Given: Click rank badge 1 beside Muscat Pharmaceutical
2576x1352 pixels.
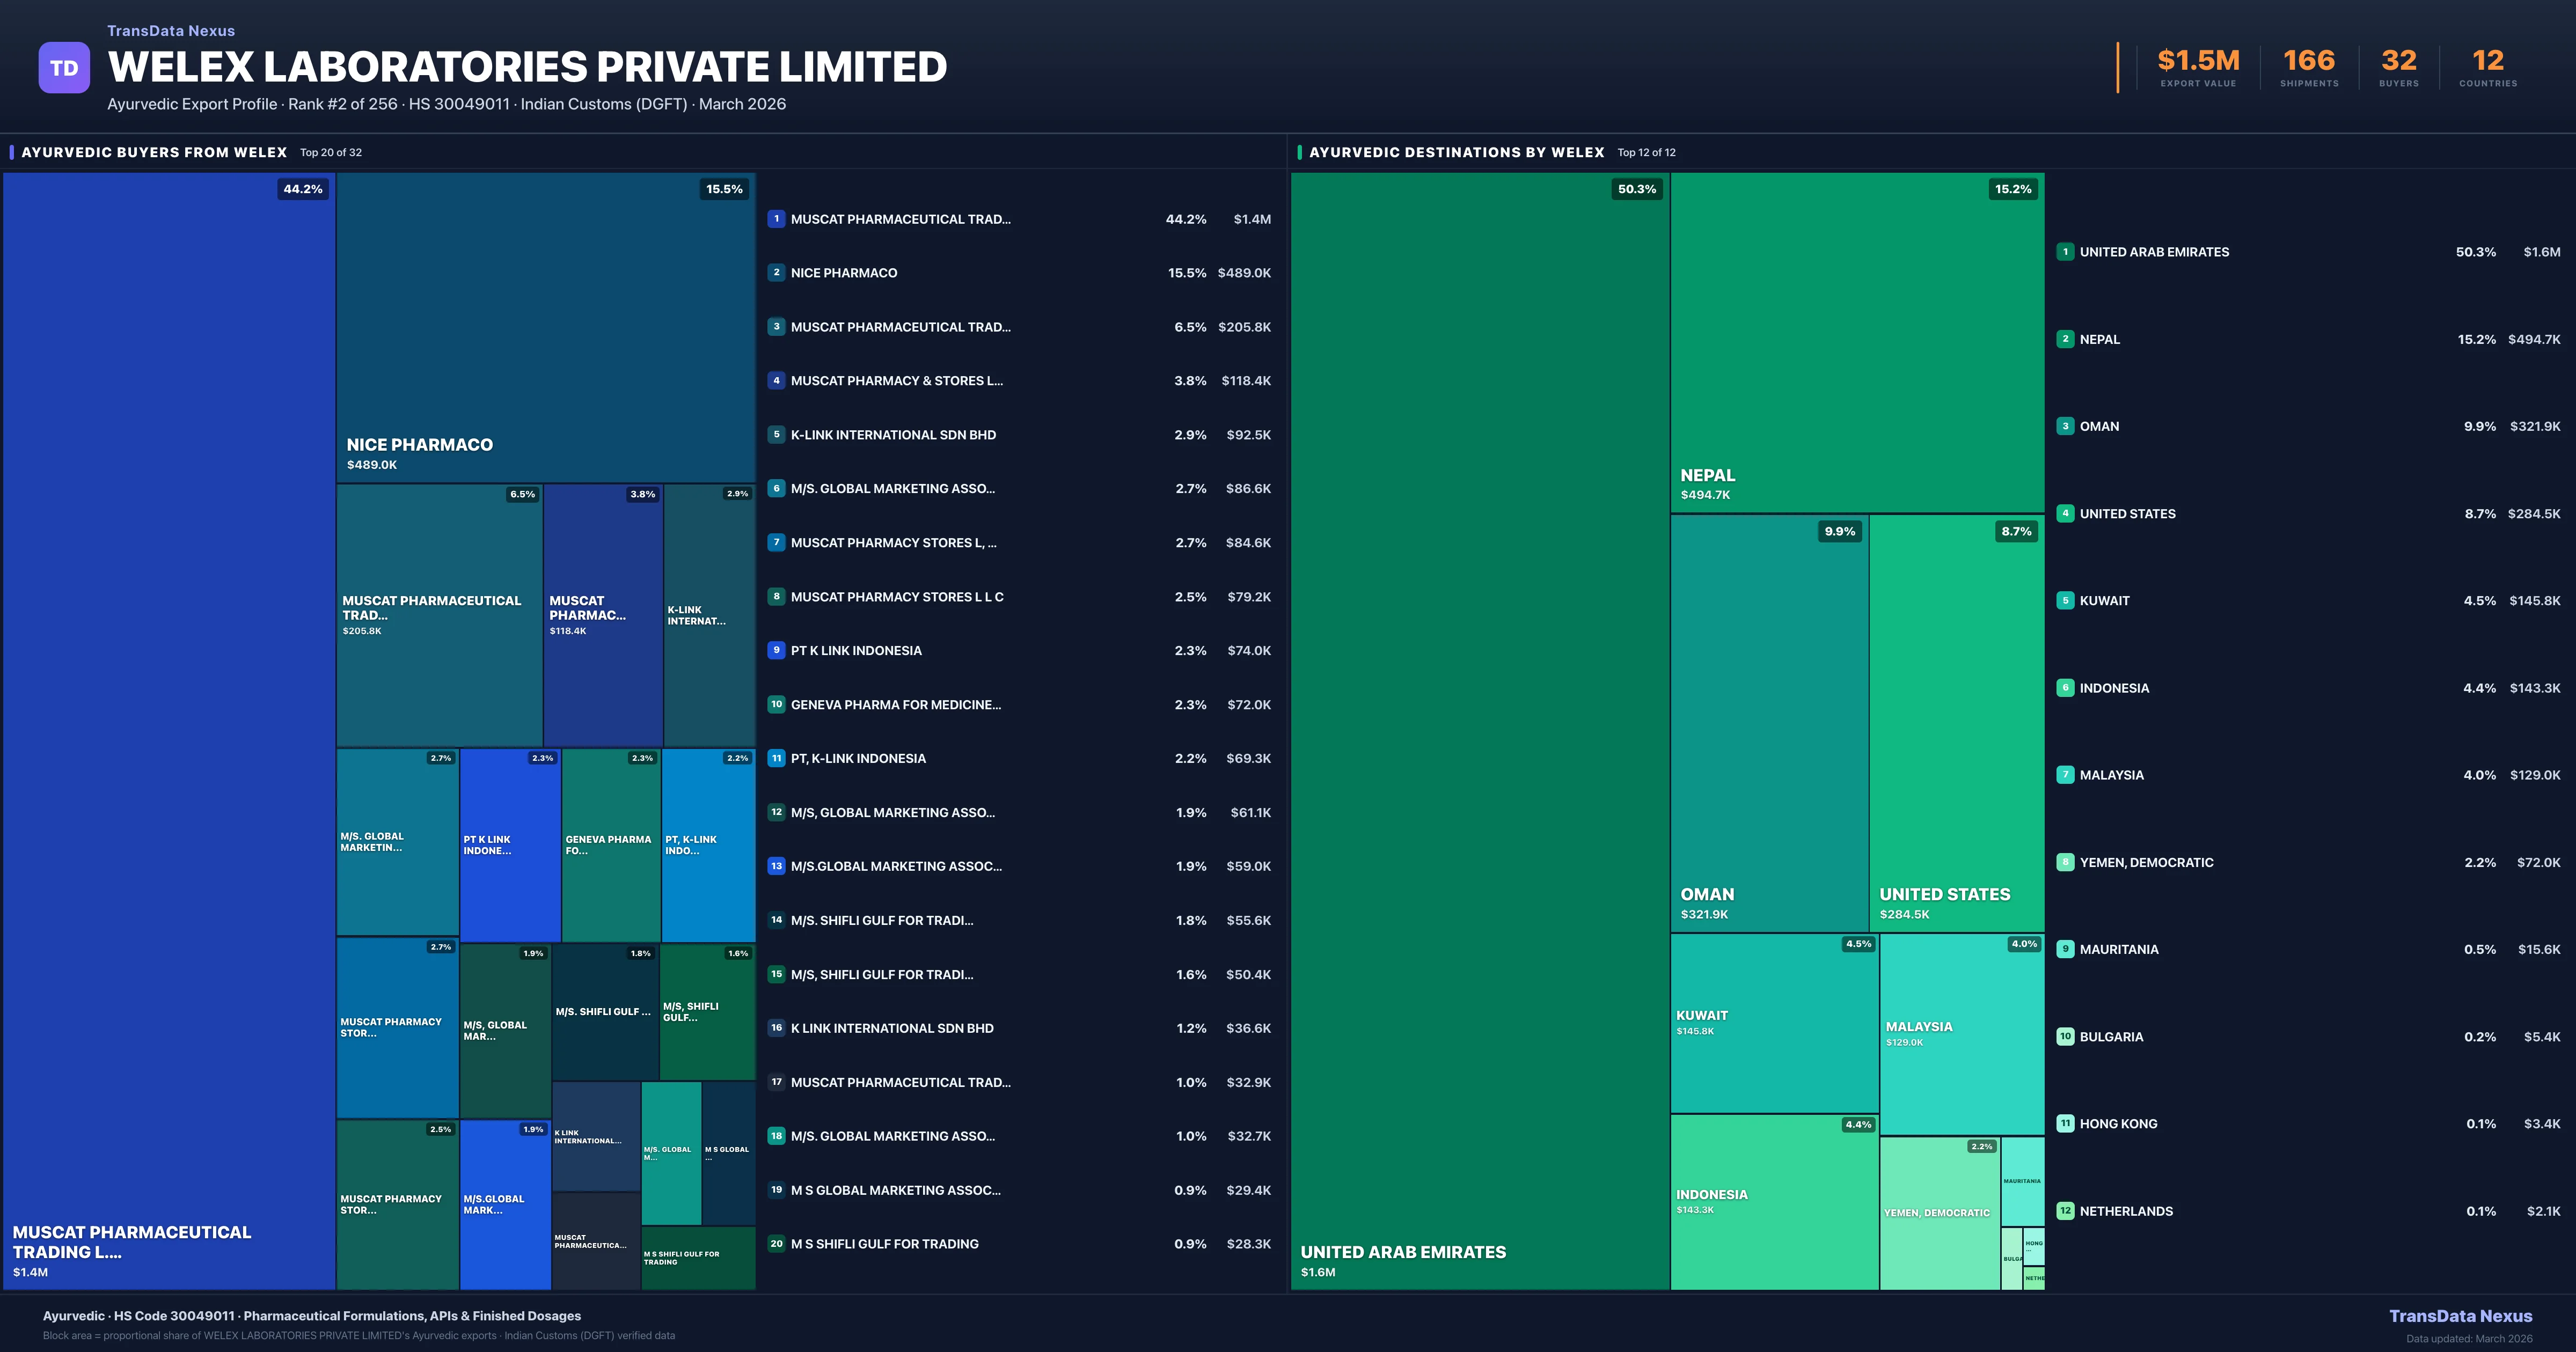Looking at the screenshot, I should [776, 219].
